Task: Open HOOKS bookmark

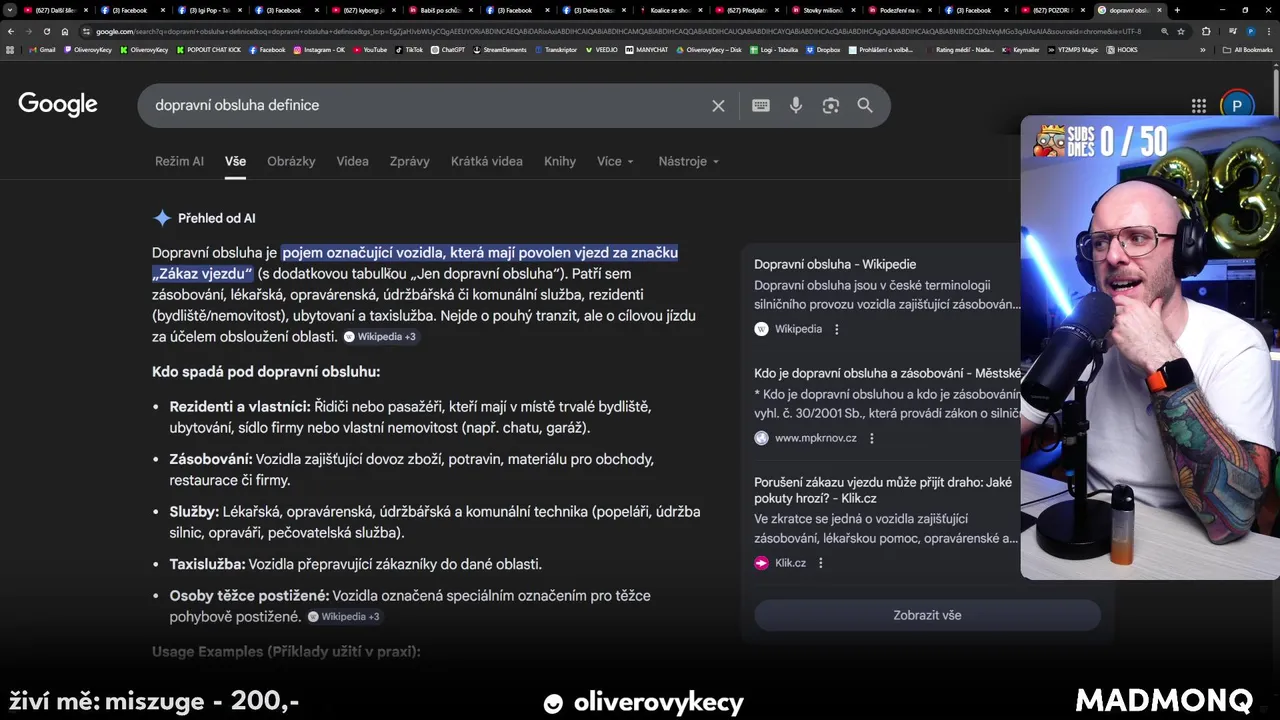Action: [x=1122, y=50]
